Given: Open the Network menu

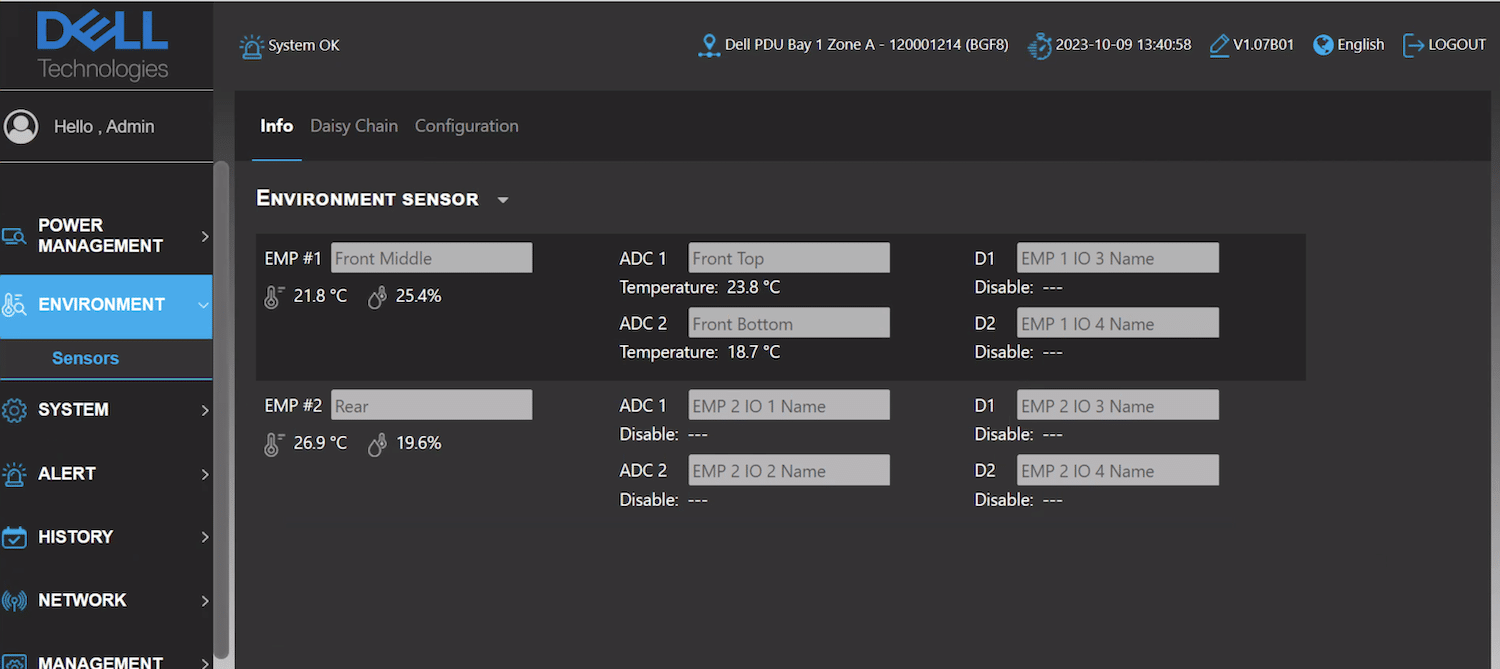Looking at the screenshot, I should point(106,601).
